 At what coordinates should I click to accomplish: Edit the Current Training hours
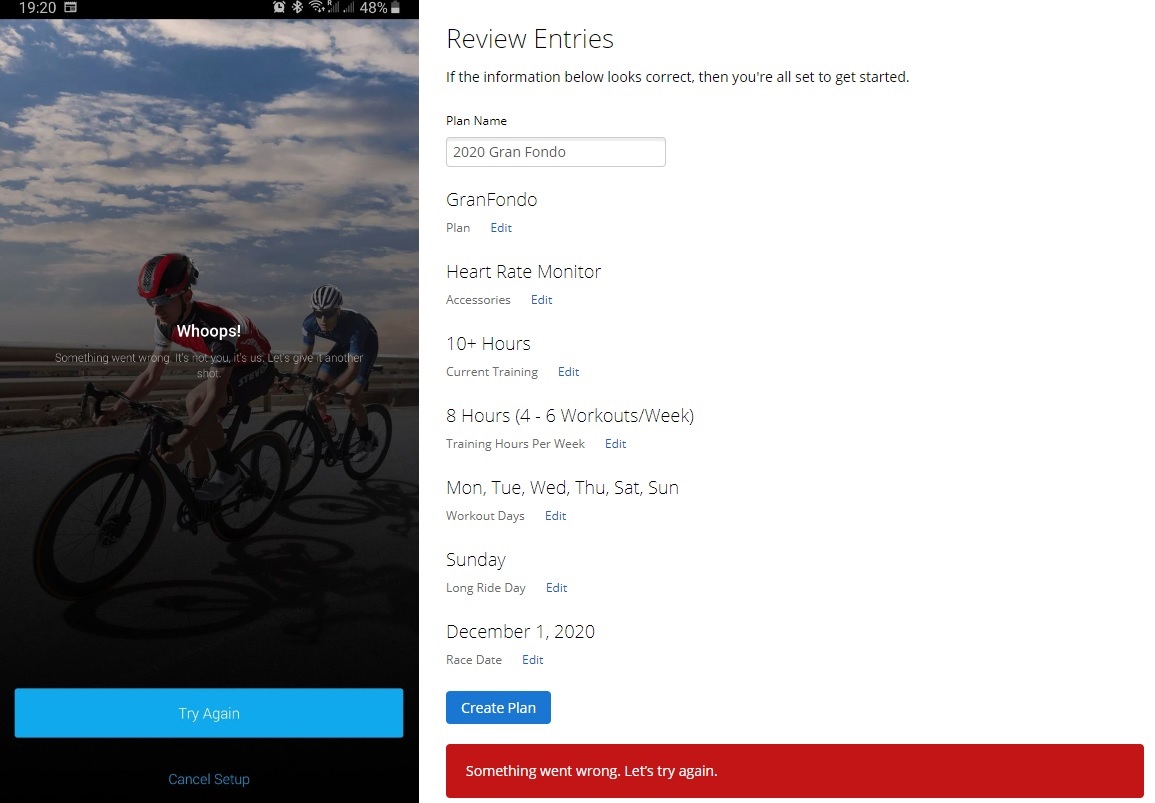[x=569, y=372]
